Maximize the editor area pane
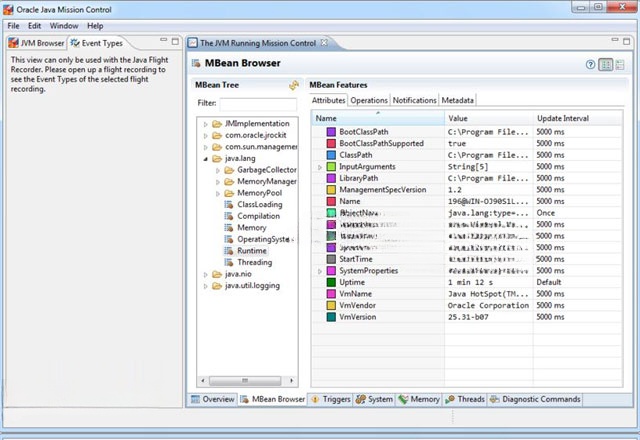 tap(627, 41)
